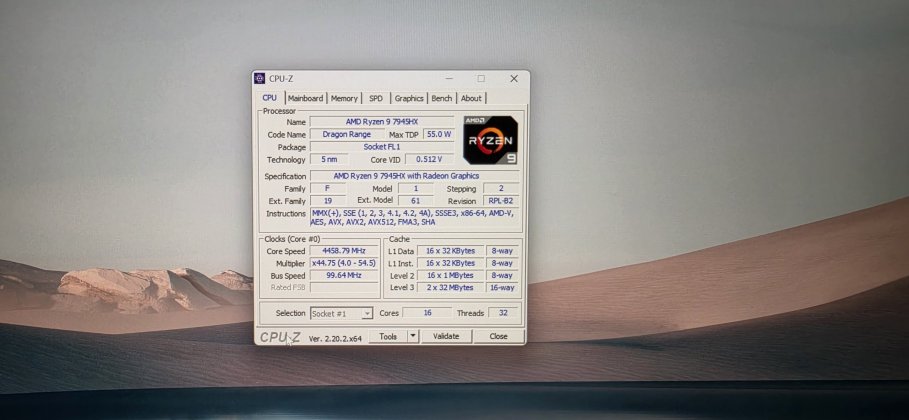
Task: Switch to the SPD tab
Action: click(x=376, y=98)
